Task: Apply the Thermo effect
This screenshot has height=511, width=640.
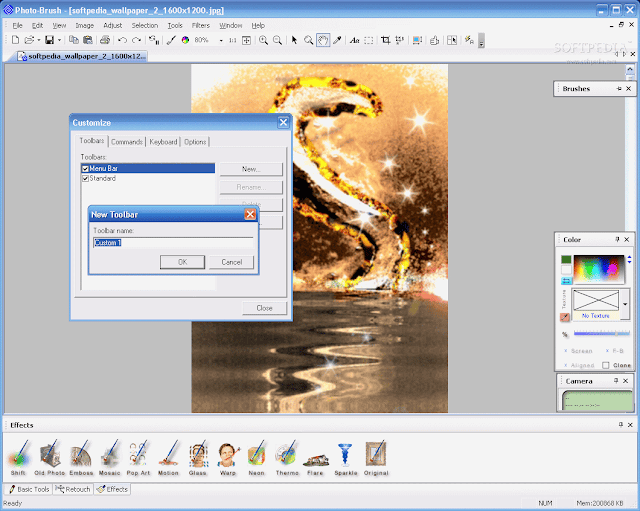Action: click(x=287, y=458)
